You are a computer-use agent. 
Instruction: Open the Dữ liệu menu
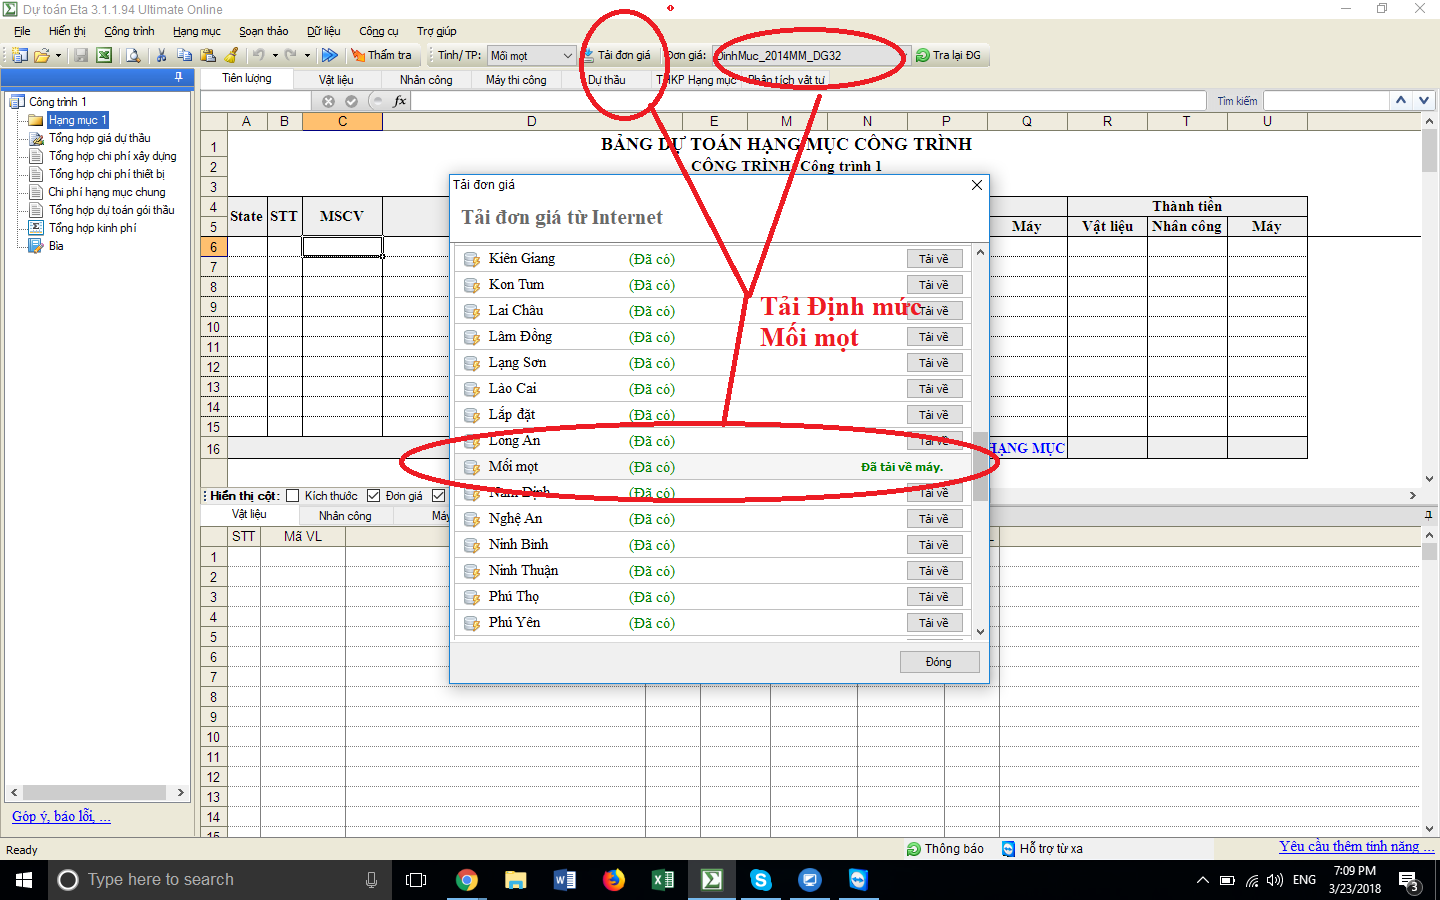323,31
